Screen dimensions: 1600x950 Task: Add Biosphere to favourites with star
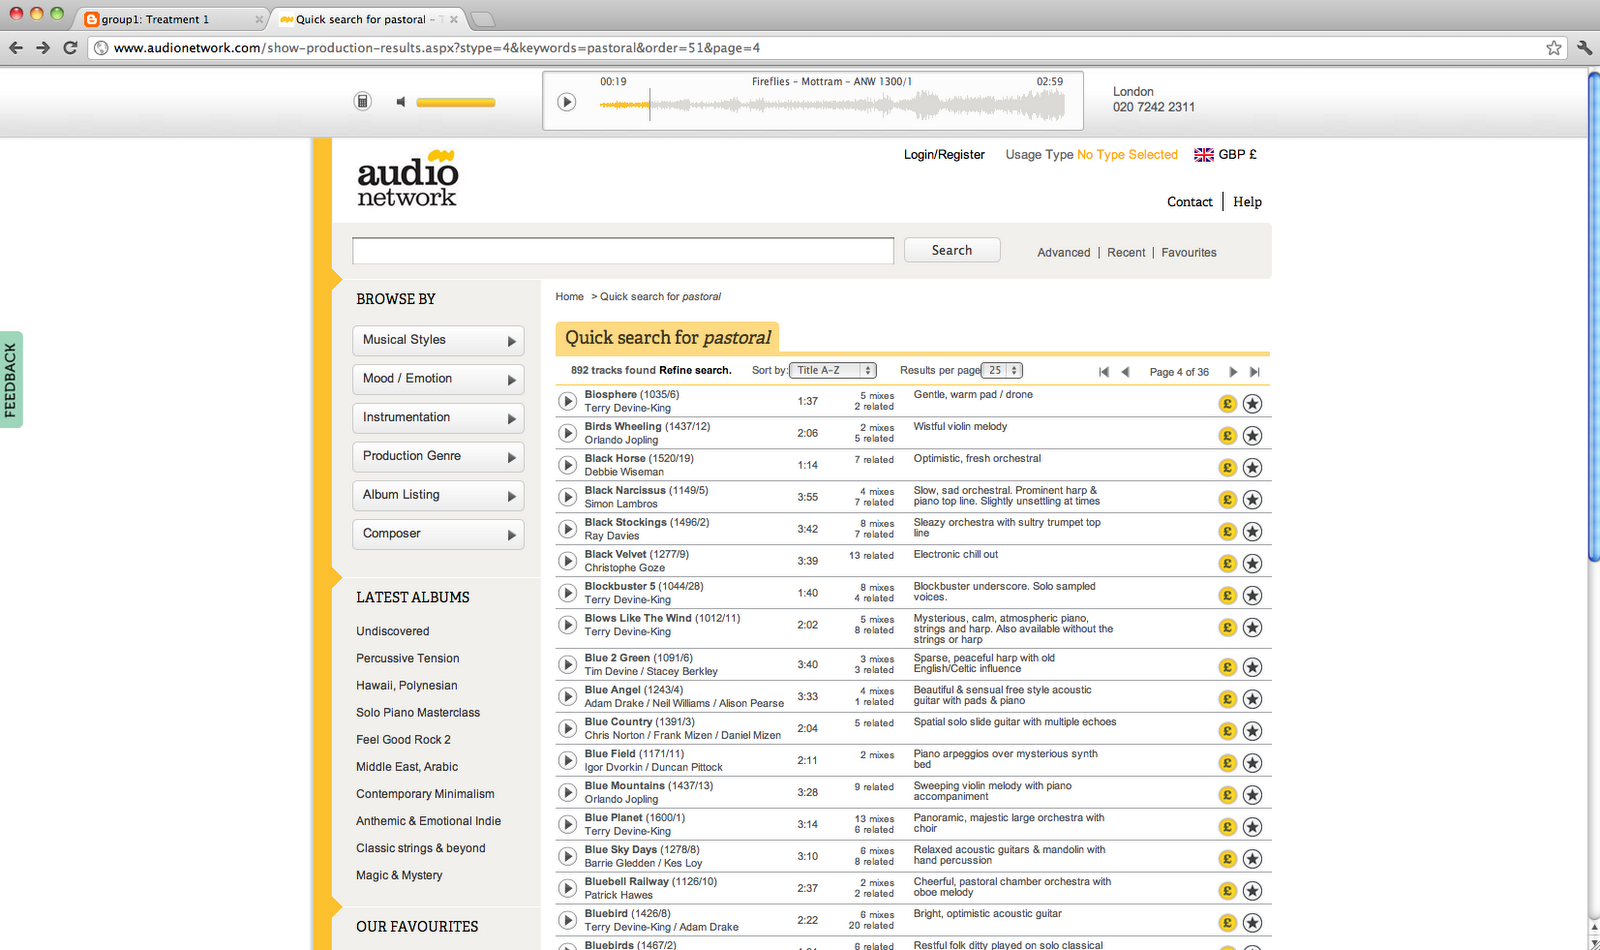coord(1252,404)
